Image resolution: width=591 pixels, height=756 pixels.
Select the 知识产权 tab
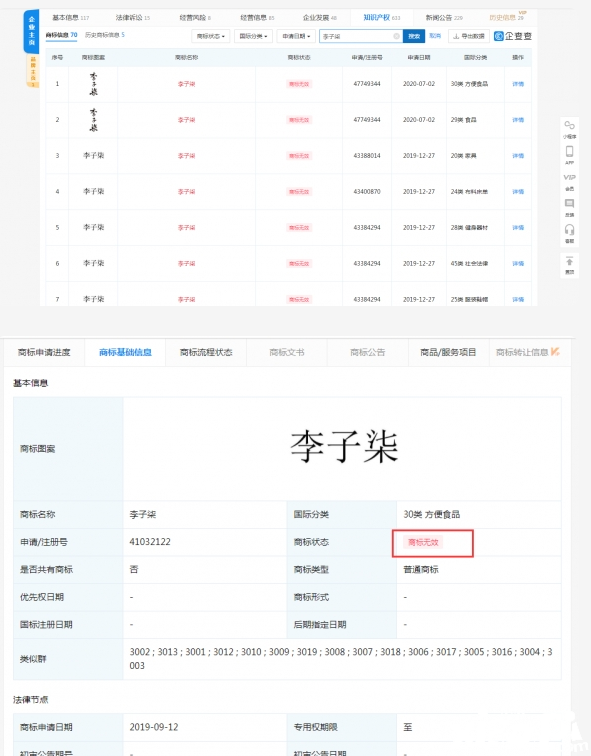click(x=381, y=17)
